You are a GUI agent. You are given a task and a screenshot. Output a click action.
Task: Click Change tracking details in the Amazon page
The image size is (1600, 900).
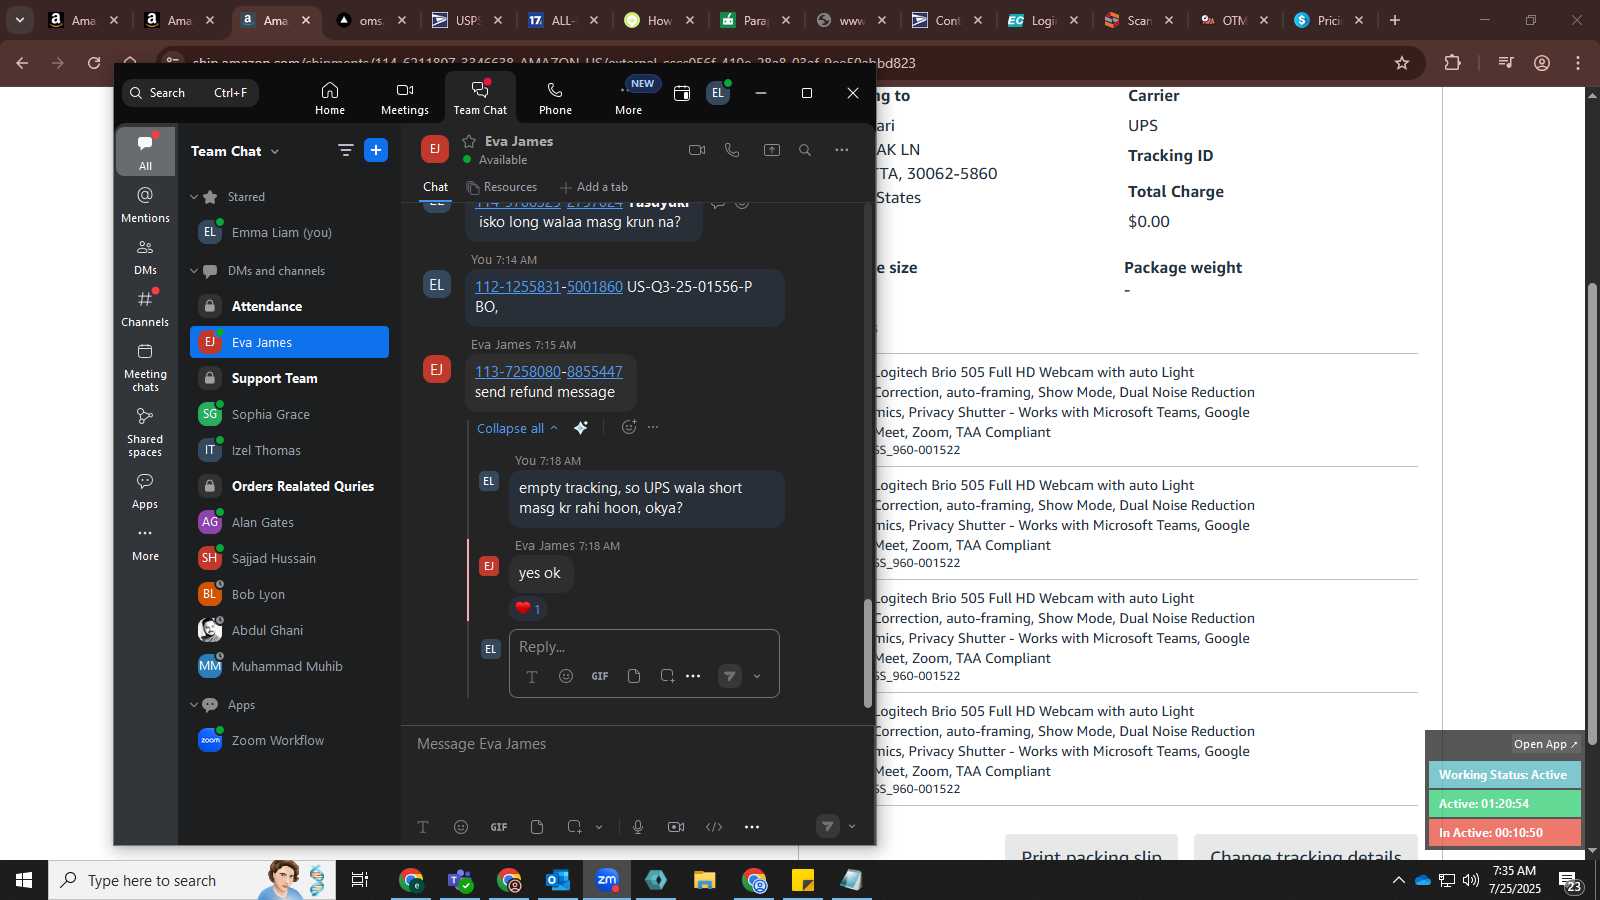coord(1306,850)
